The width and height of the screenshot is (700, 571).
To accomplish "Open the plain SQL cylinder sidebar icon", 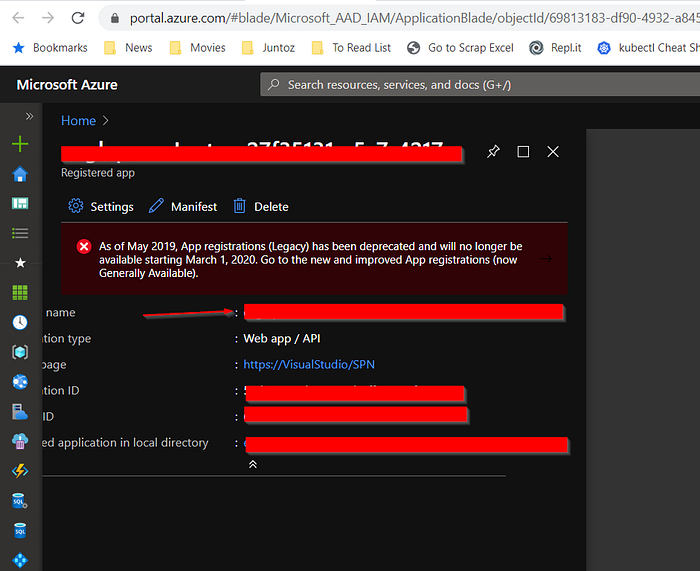I will pyautogui.click(x=20, y=530).
